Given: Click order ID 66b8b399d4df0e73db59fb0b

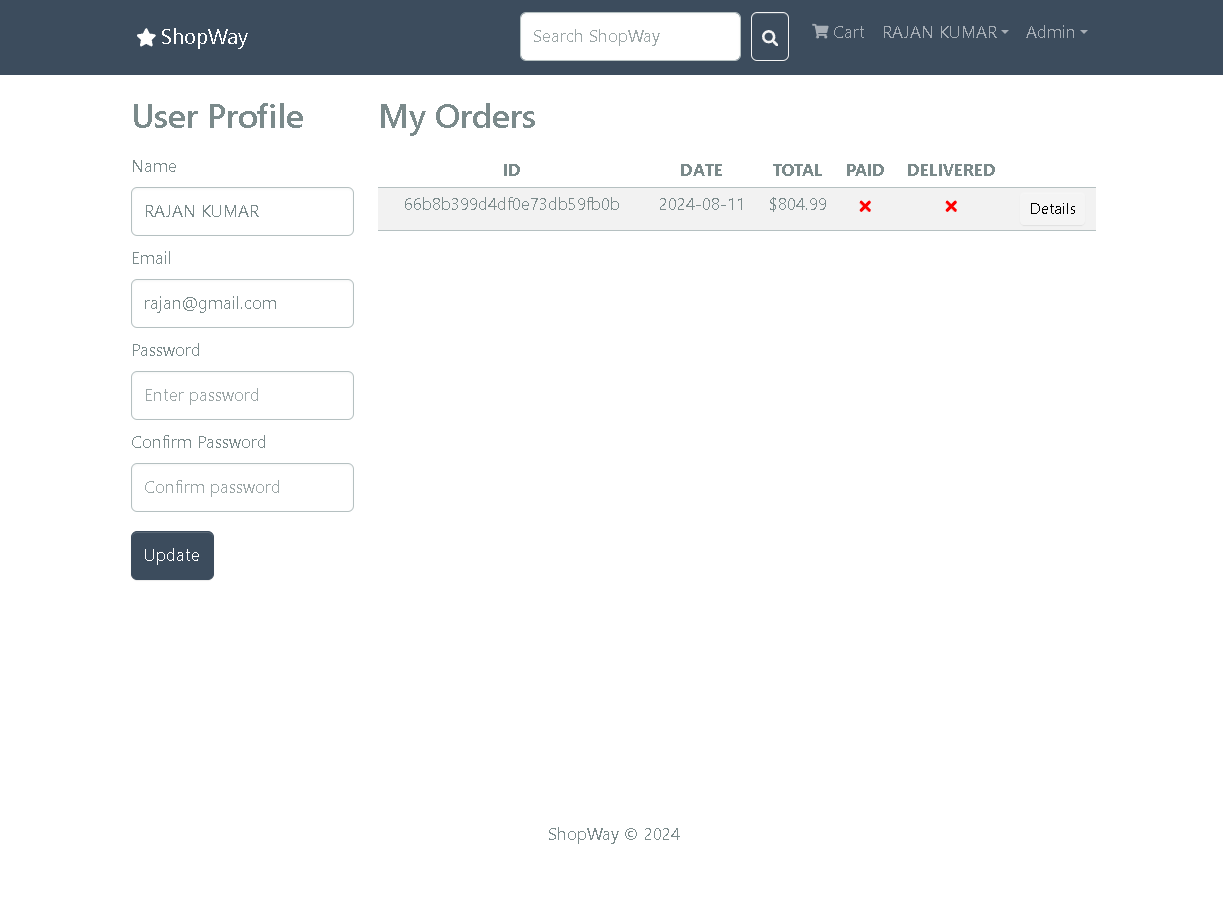Looking at the screenshot, I should point(512,204).
